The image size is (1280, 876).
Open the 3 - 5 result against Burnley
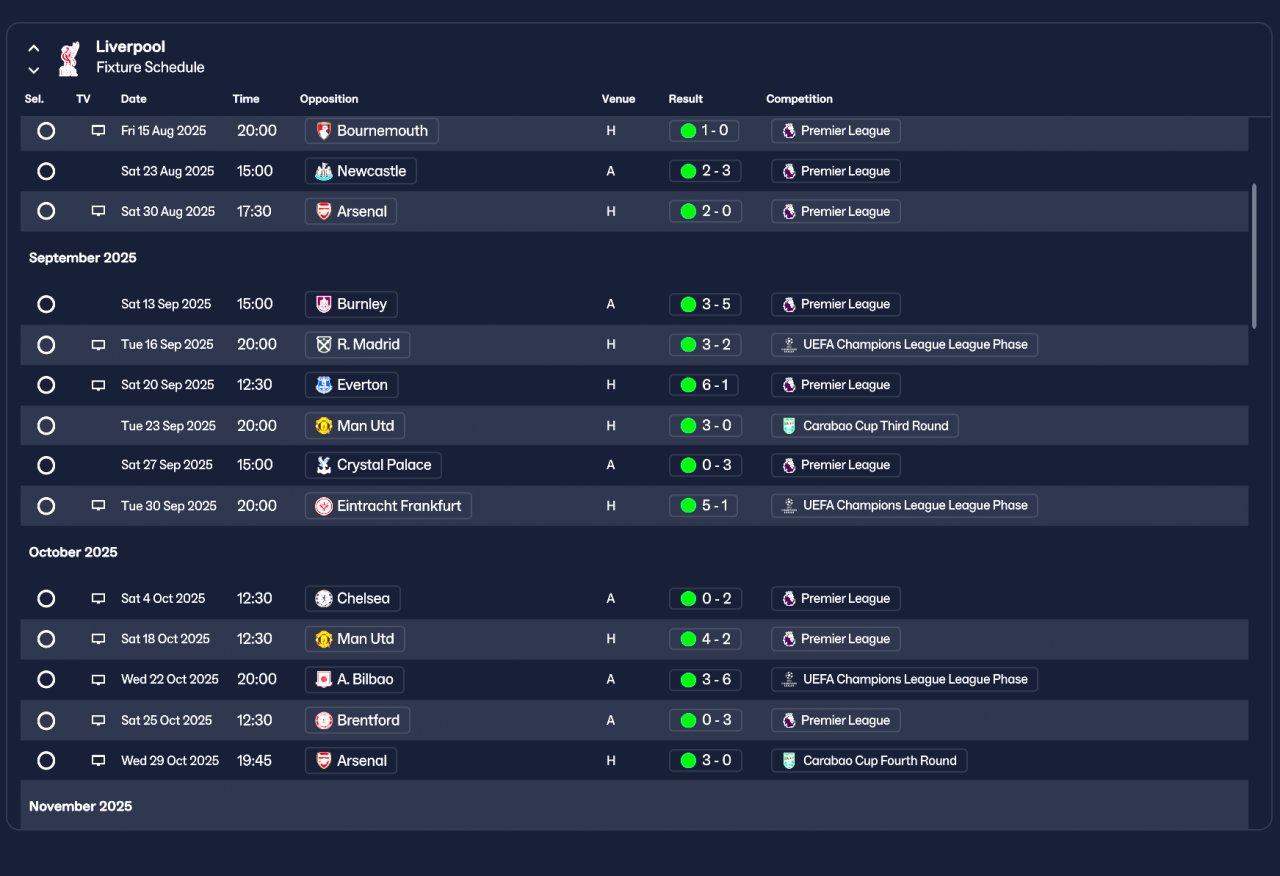coord(705,304)
